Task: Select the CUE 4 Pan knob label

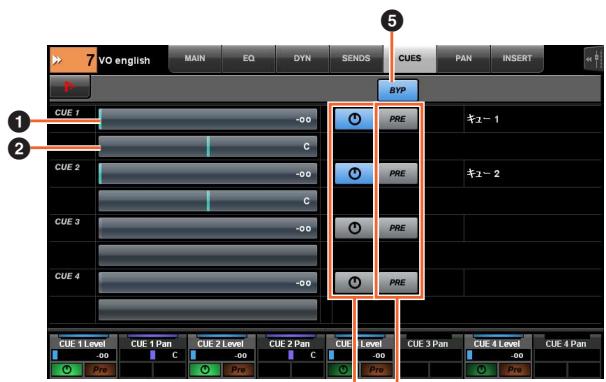Action: (566, 343)
